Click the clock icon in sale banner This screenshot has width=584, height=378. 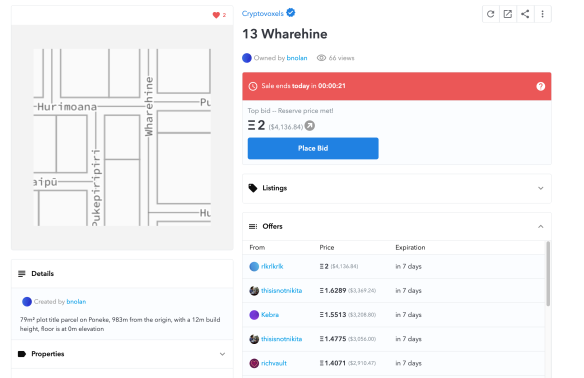point(253,86)
